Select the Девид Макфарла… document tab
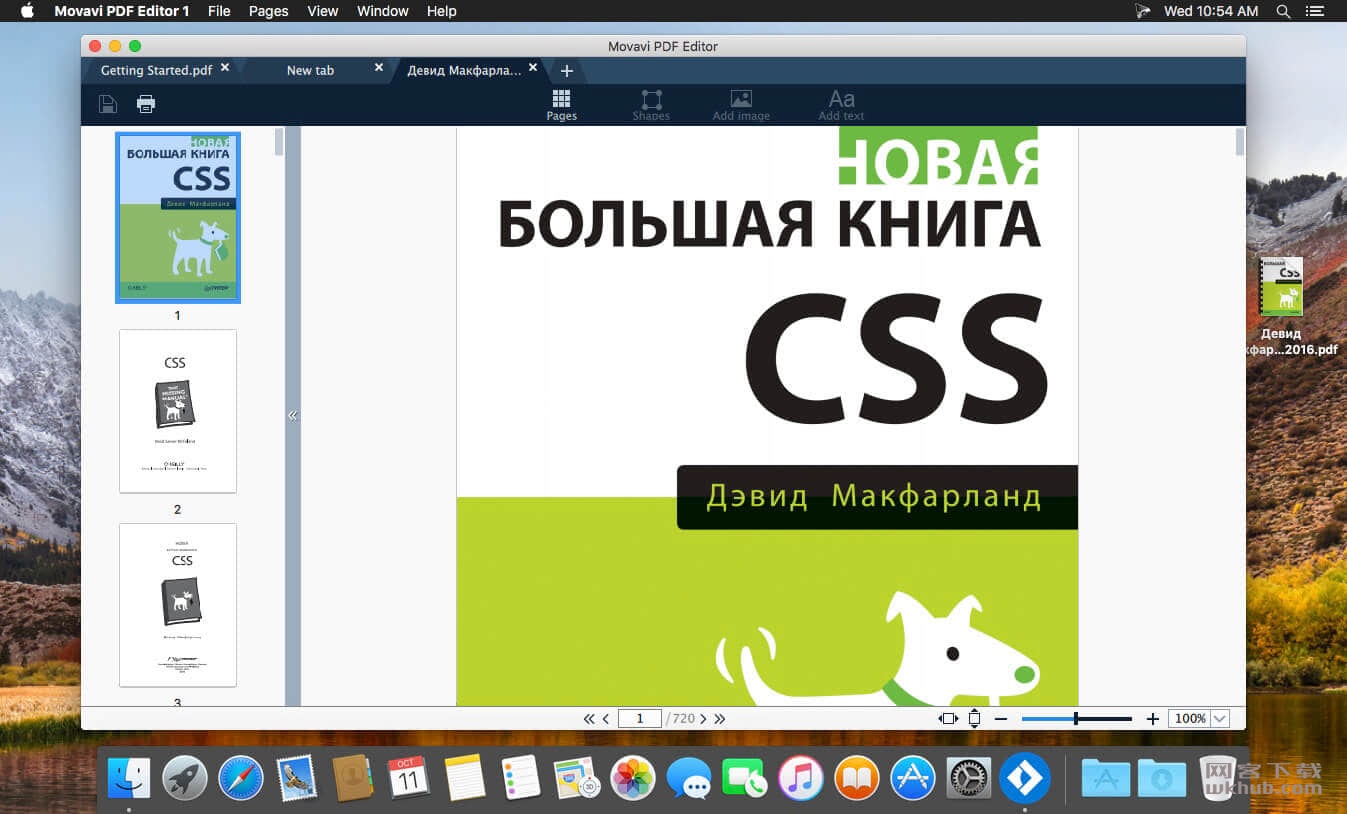 click(x=464, y=70)
